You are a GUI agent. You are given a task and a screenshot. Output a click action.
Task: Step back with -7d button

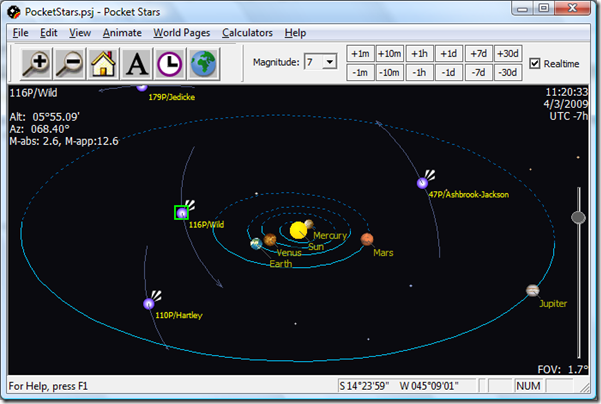(x=479, y=72)
